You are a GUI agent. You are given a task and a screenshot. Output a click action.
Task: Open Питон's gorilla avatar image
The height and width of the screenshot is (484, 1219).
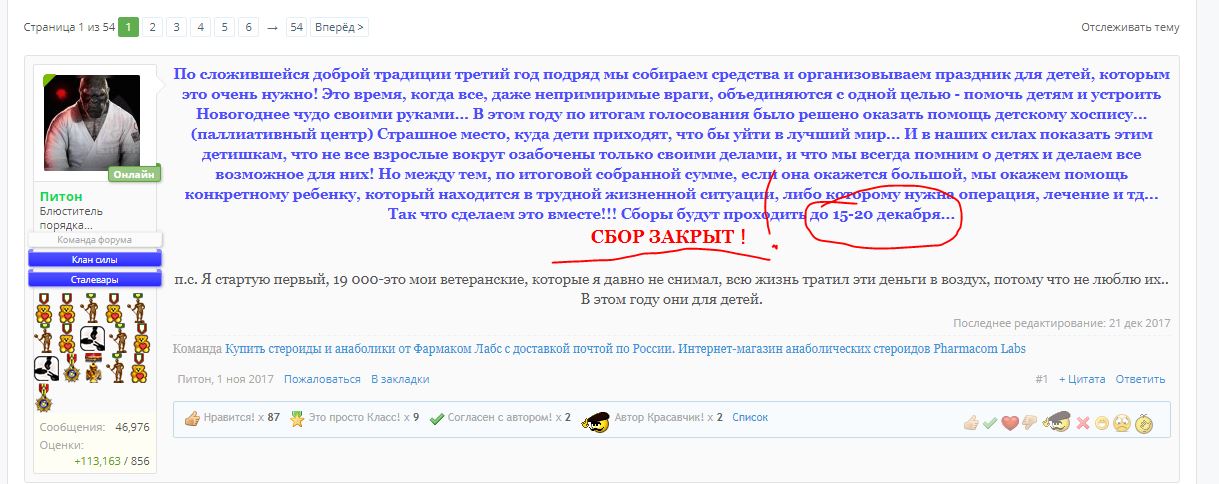[92, 123]
